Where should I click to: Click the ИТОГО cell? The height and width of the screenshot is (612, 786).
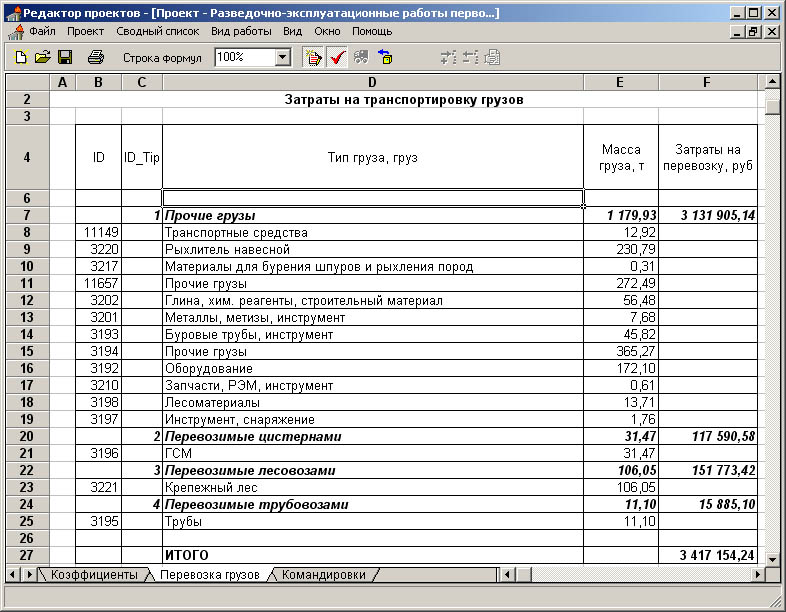tap(373, 555)
